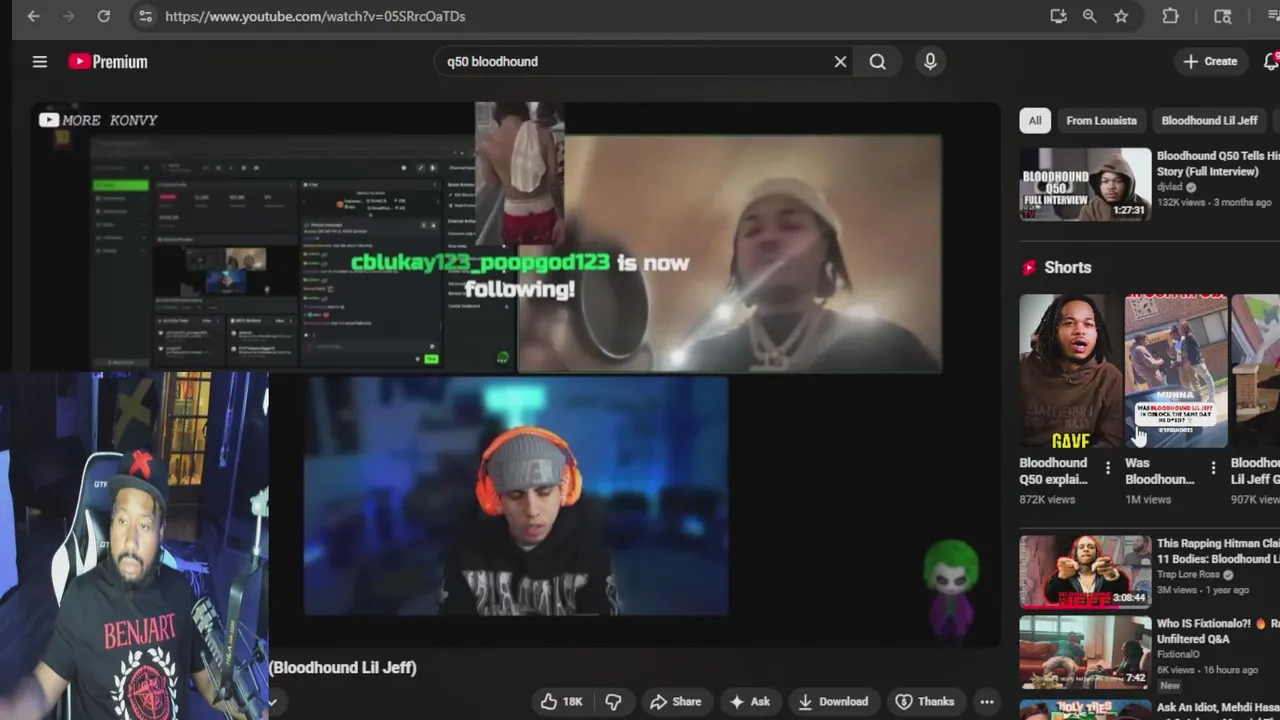This screenshot has width=1280, height=720.
Task: Start voice search with microphone icon
Action: (x=930, y=61)
